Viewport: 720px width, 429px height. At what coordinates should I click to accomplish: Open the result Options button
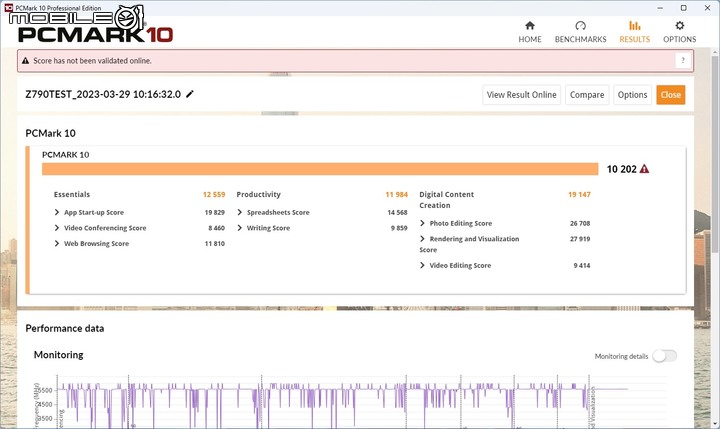pos(632,95)
